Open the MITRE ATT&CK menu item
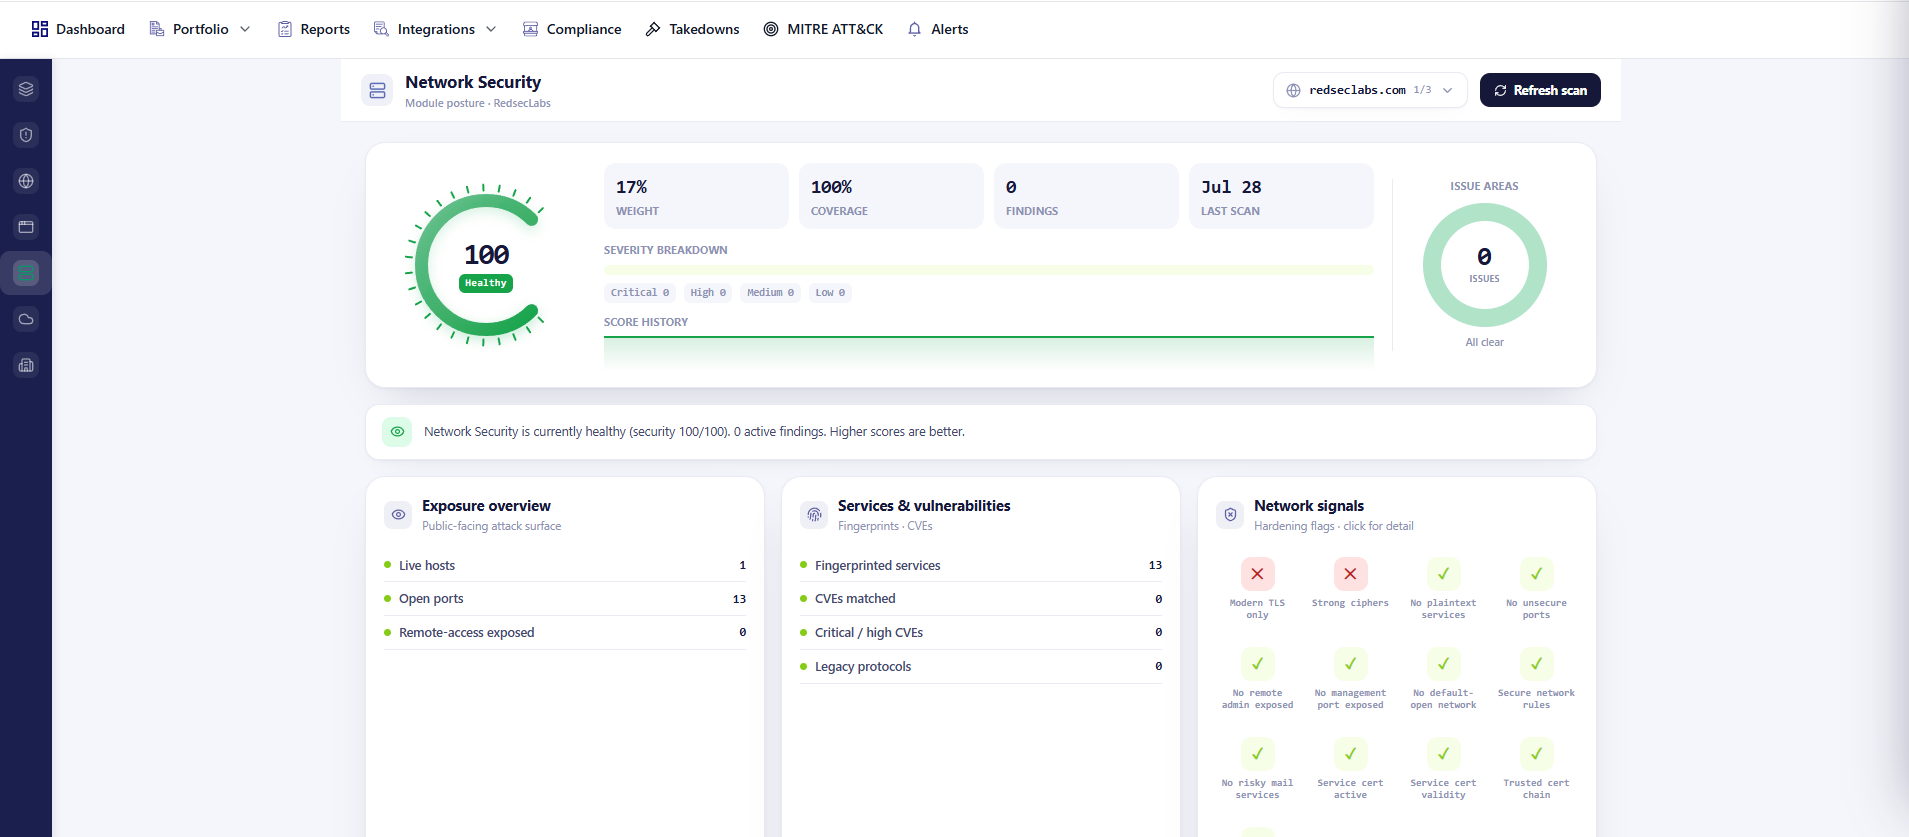Viewport: 1909px width, 837px height. [823, 29]
